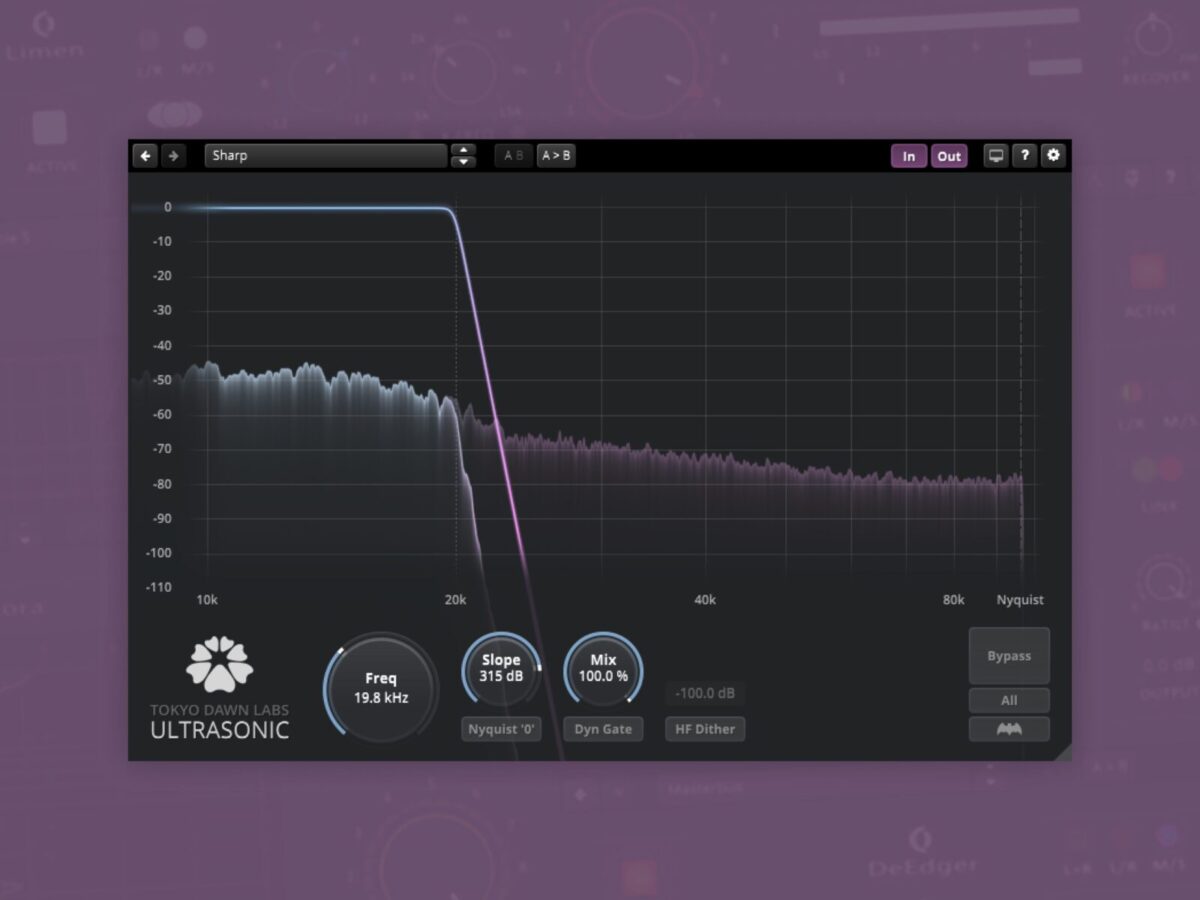The height and width of the screenshot is (900, 1200).
Task: Click the monitor display icon
Action: [996, 156]
